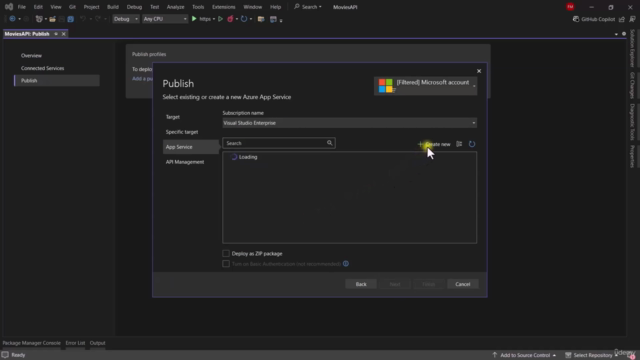
Task: Click the Visual Studio logo icon
Action: 9,7
